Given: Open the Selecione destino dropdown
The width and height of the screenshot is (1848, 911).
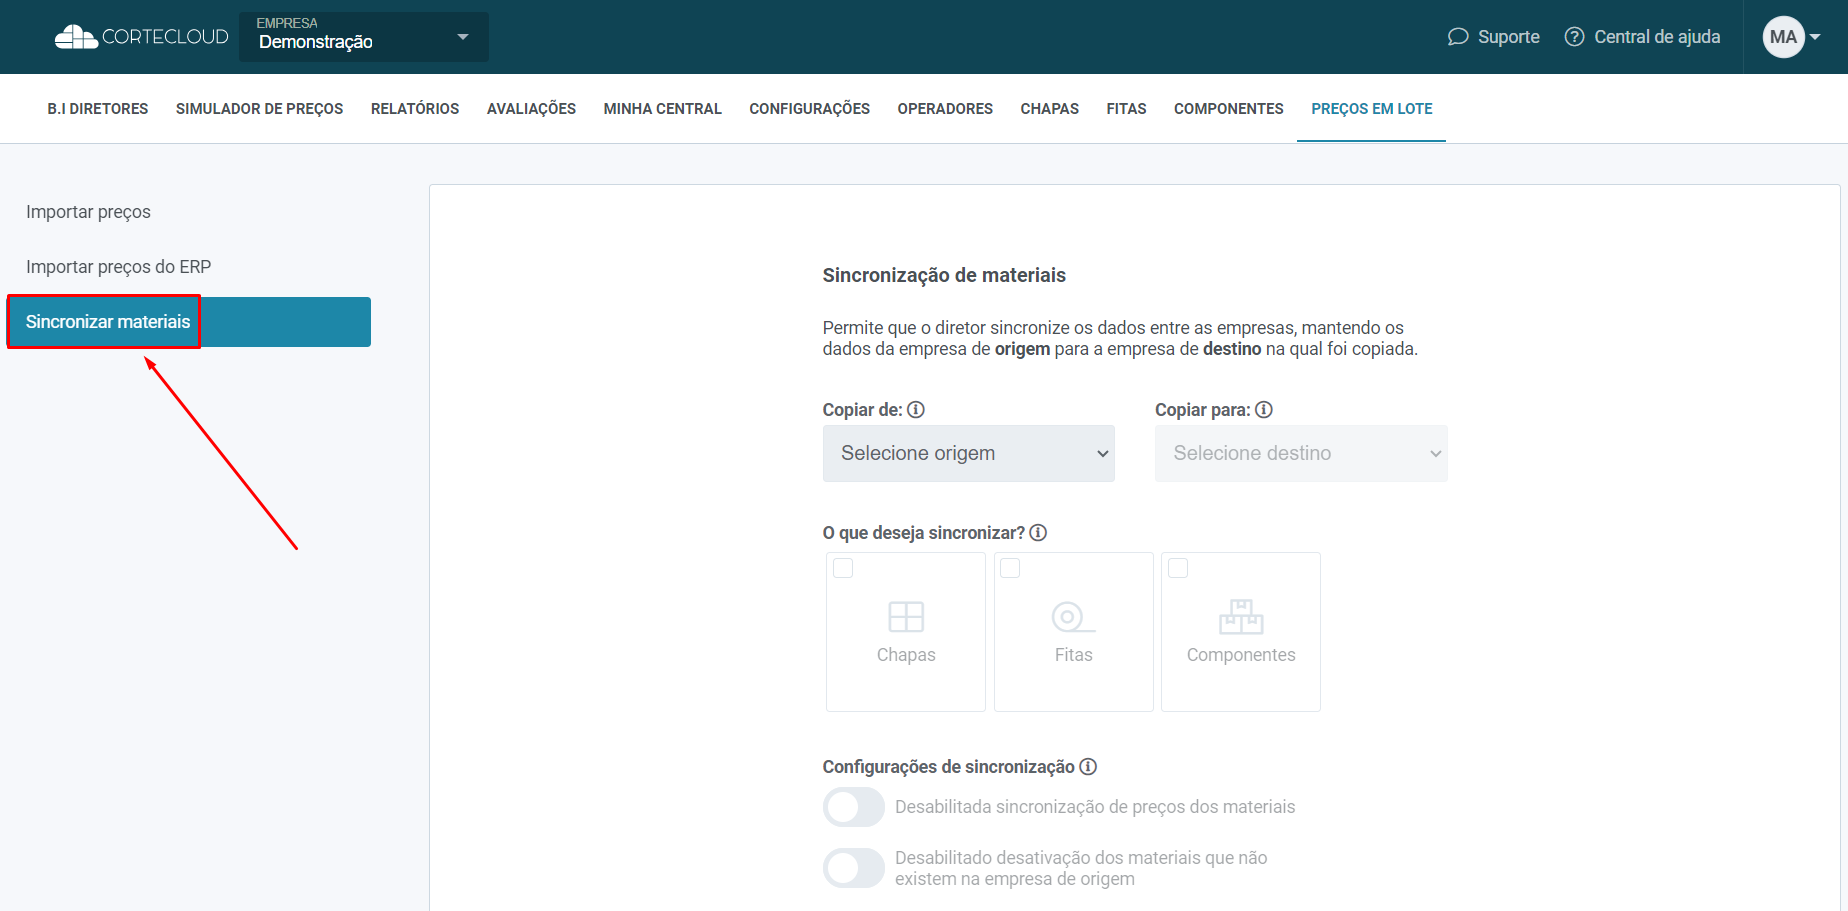Looking at the screenshot, I should click(x=1300, y=454).
